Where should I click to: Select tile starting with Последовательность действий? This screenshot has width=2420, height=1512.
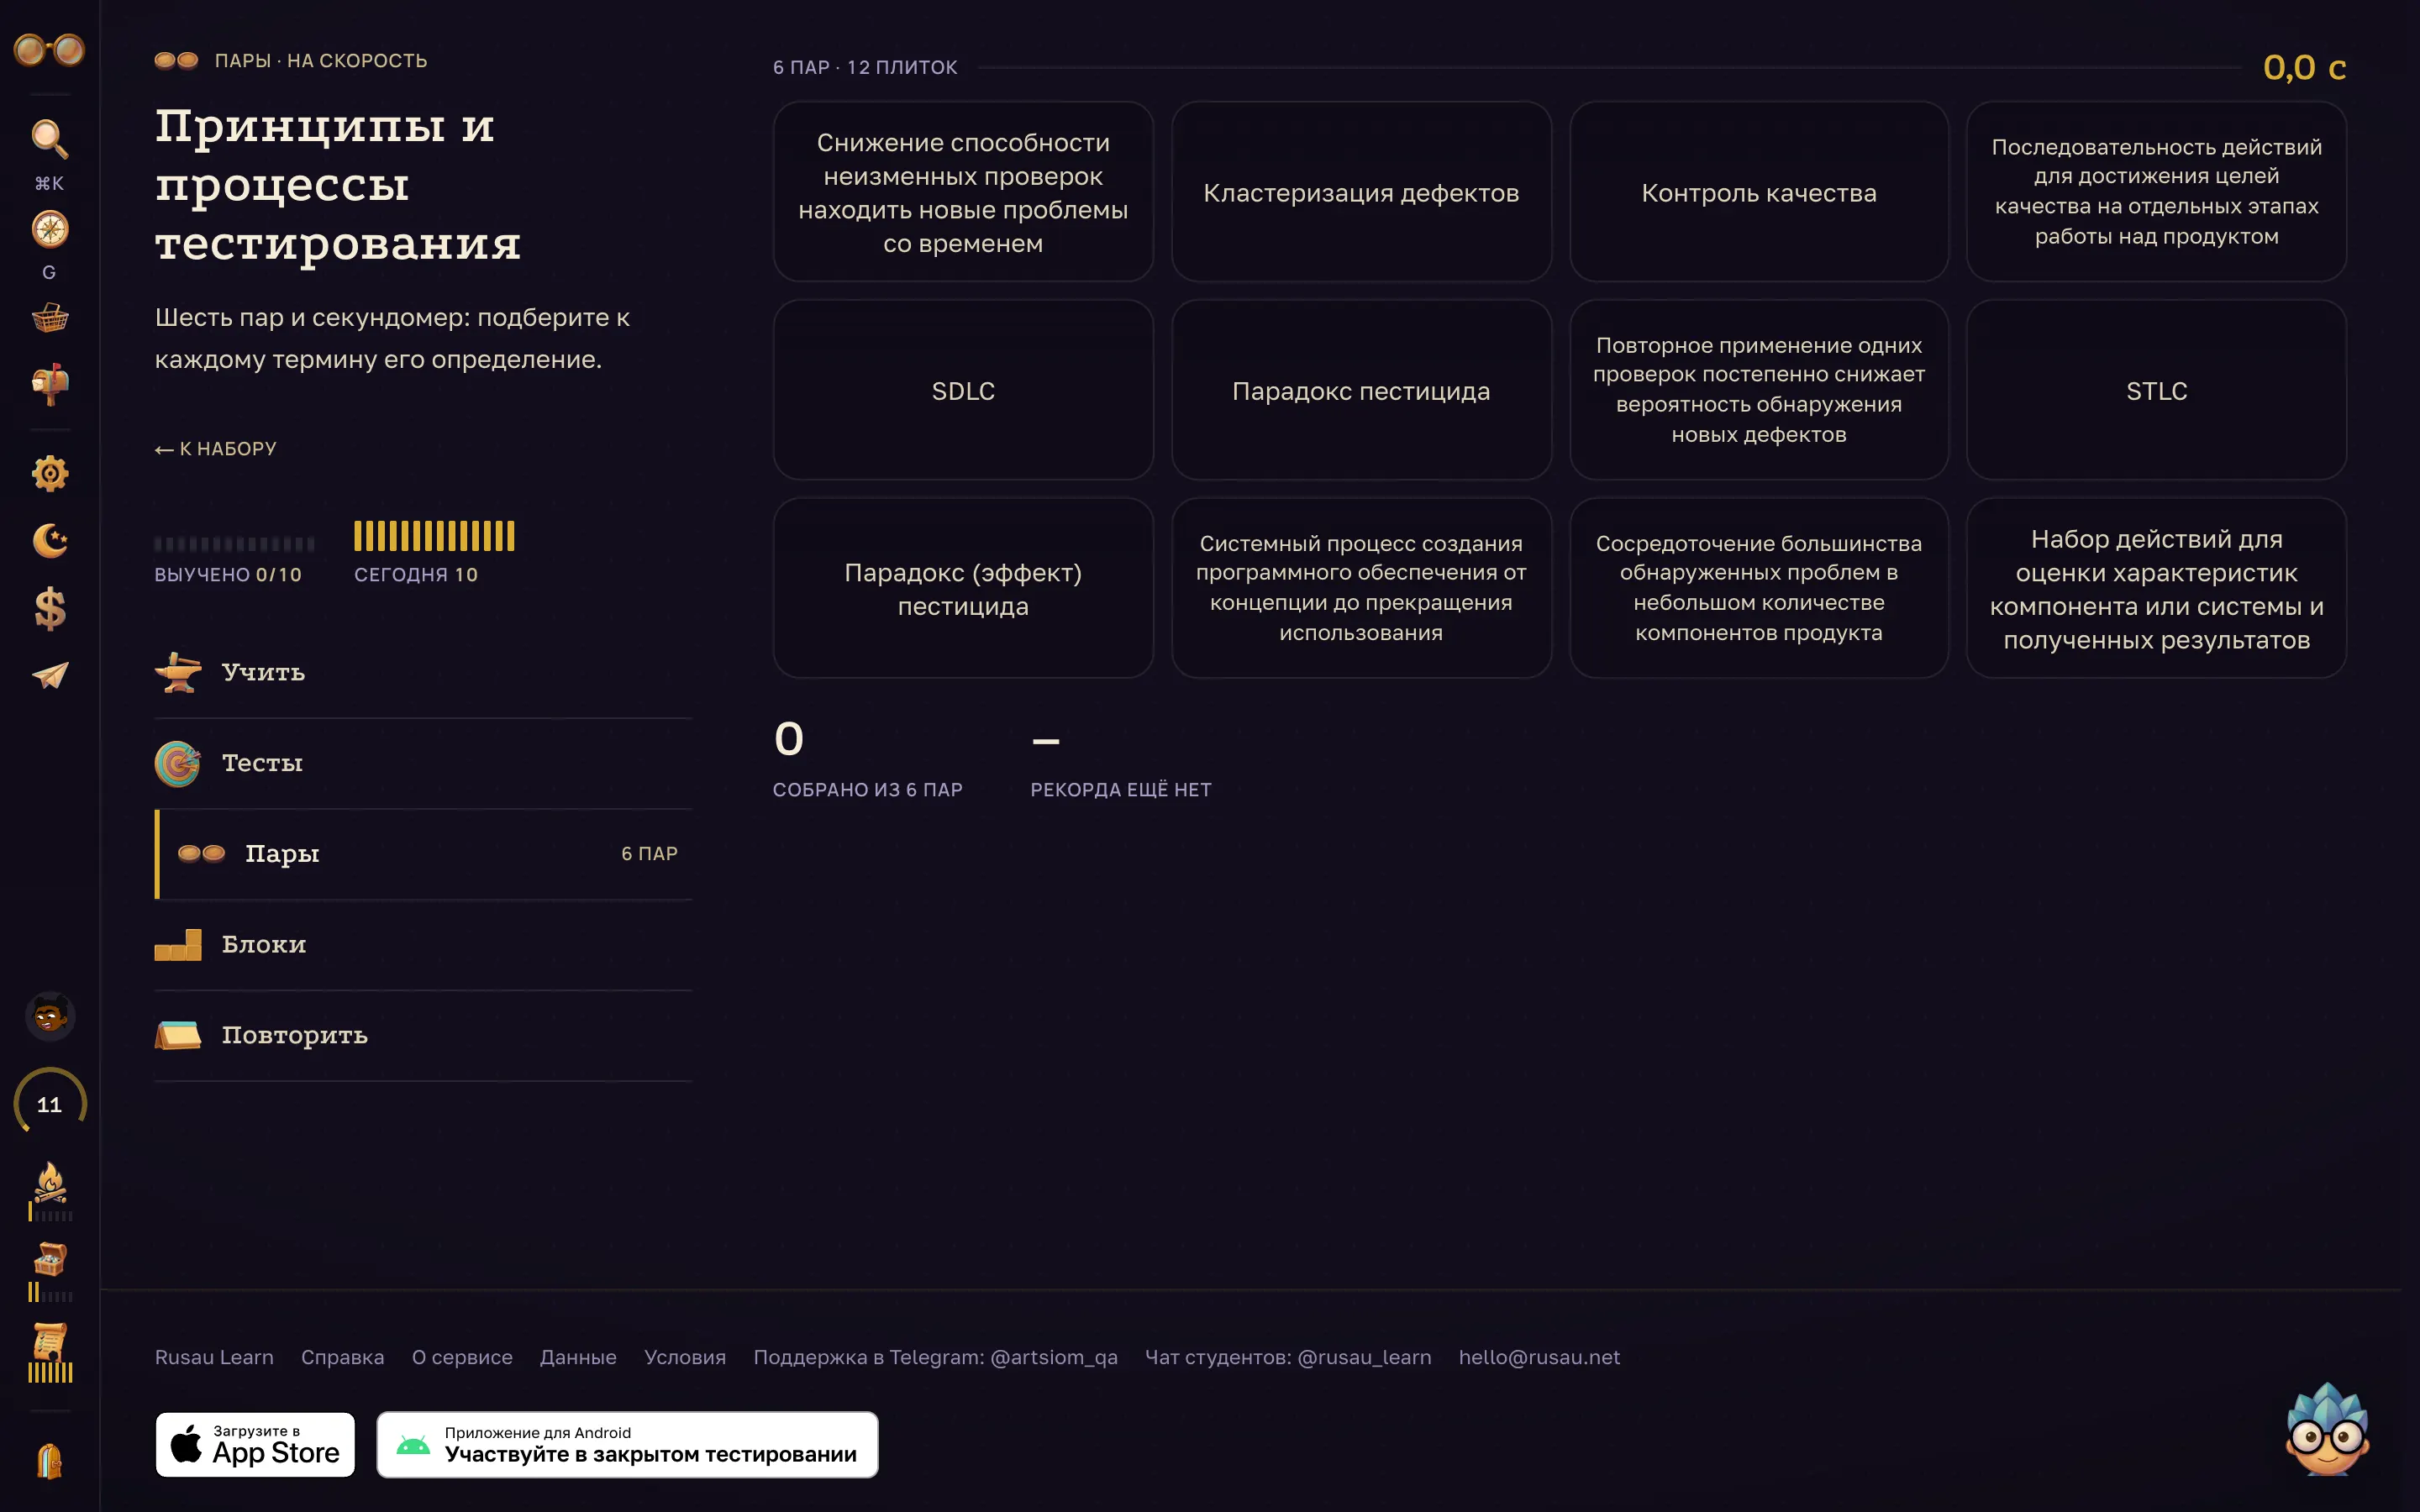(x=2156, y=192)
